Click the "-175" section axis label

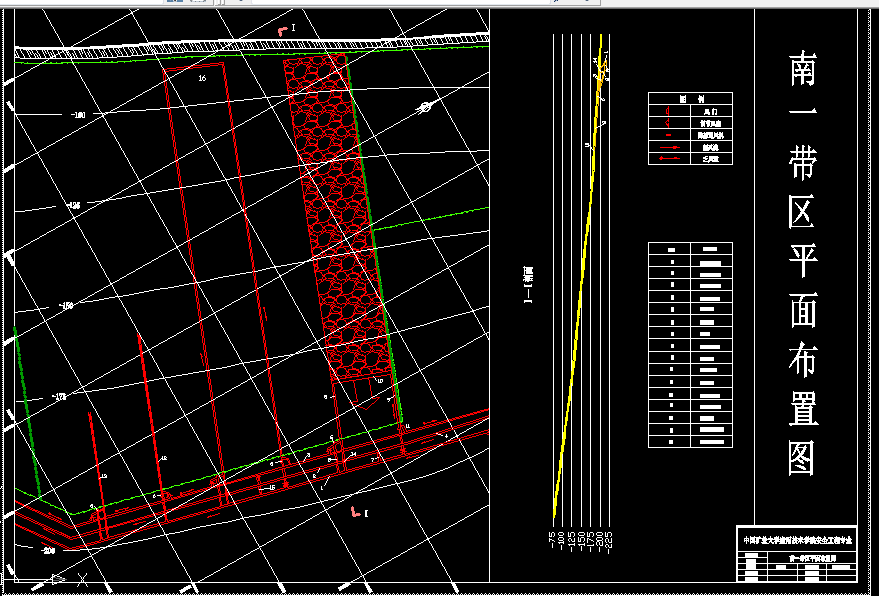tap(590, 542)
